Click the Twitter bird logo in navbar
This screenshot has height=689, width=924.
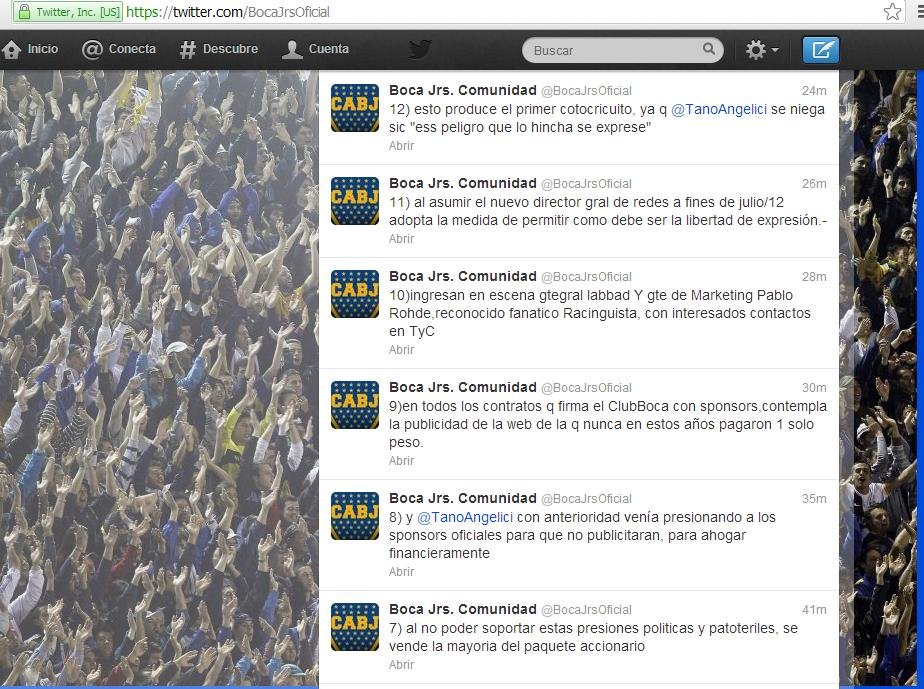(x=420, y=50)
